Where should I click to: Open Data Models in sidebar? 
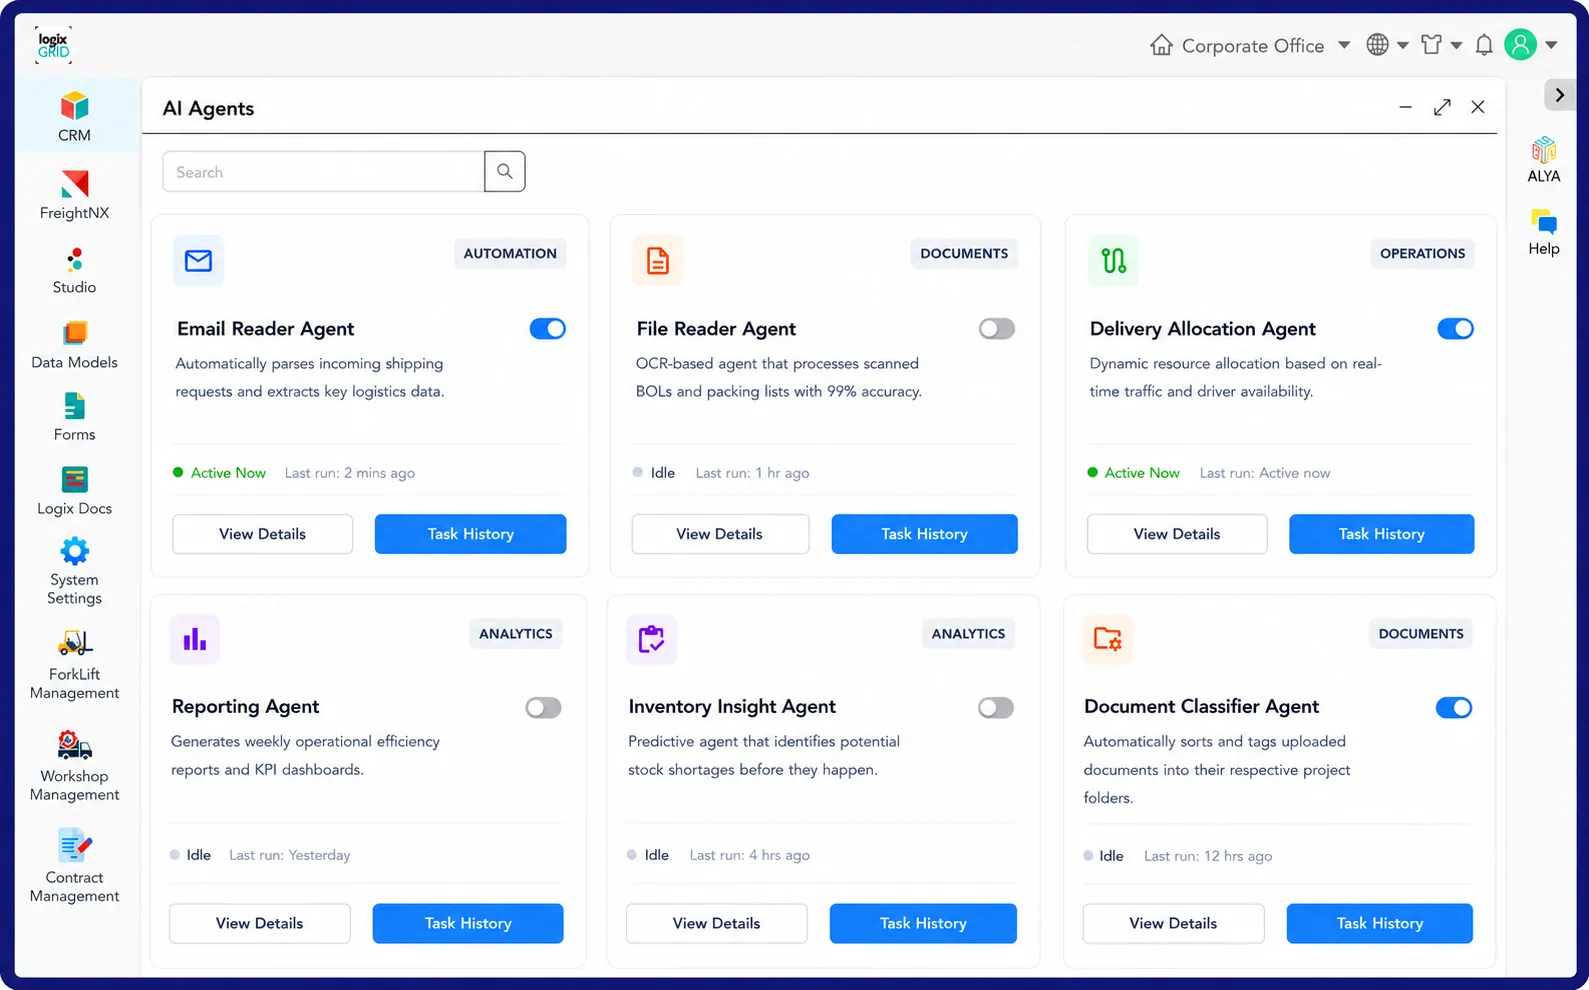click(x=74, y=346)
